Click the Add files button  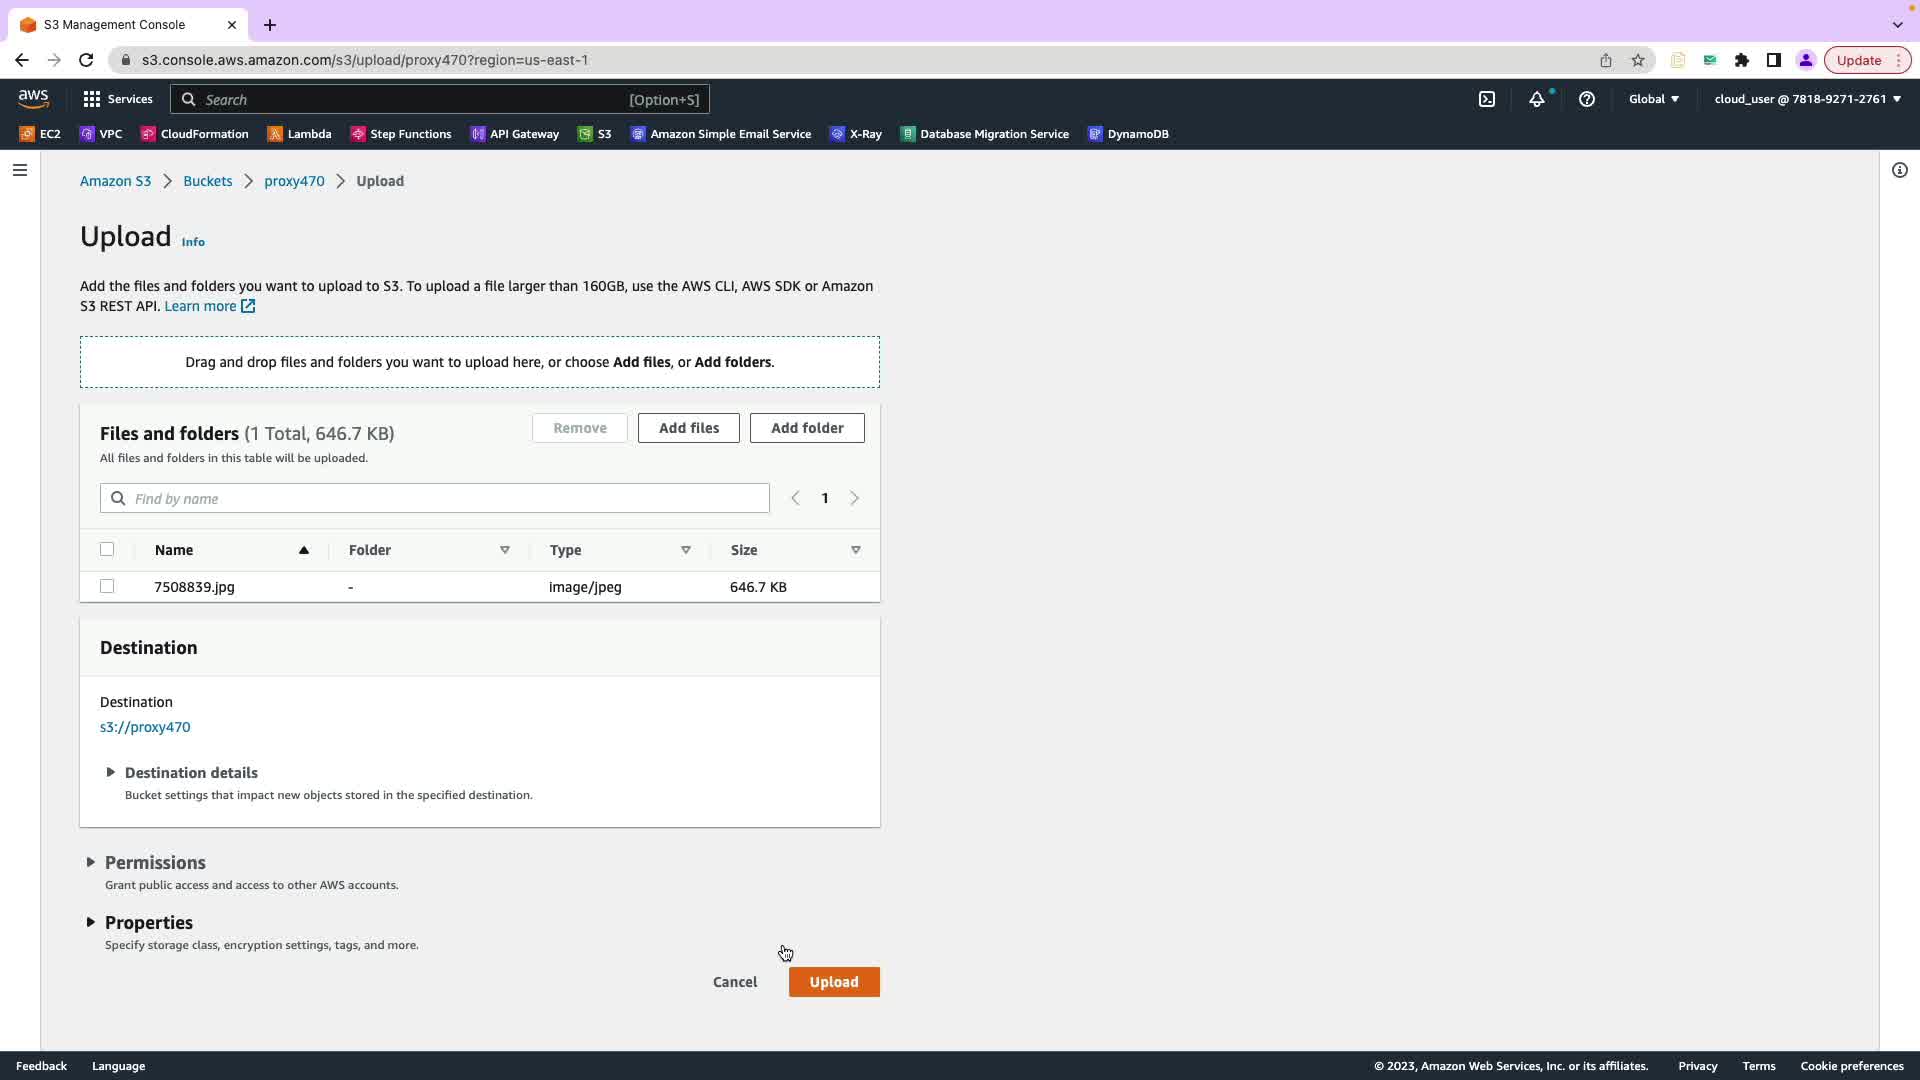[689, 428]
